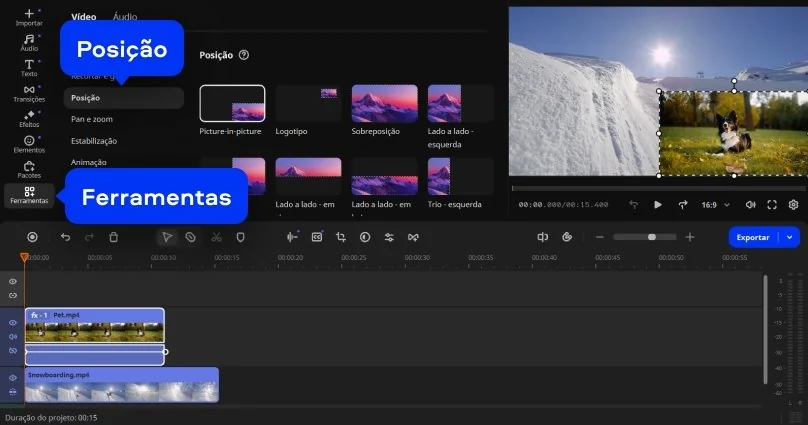Open the Ferramentas sidebar panel
This screenshot has width=808, height=425.
pyautogui.click(x=29, y=194)
